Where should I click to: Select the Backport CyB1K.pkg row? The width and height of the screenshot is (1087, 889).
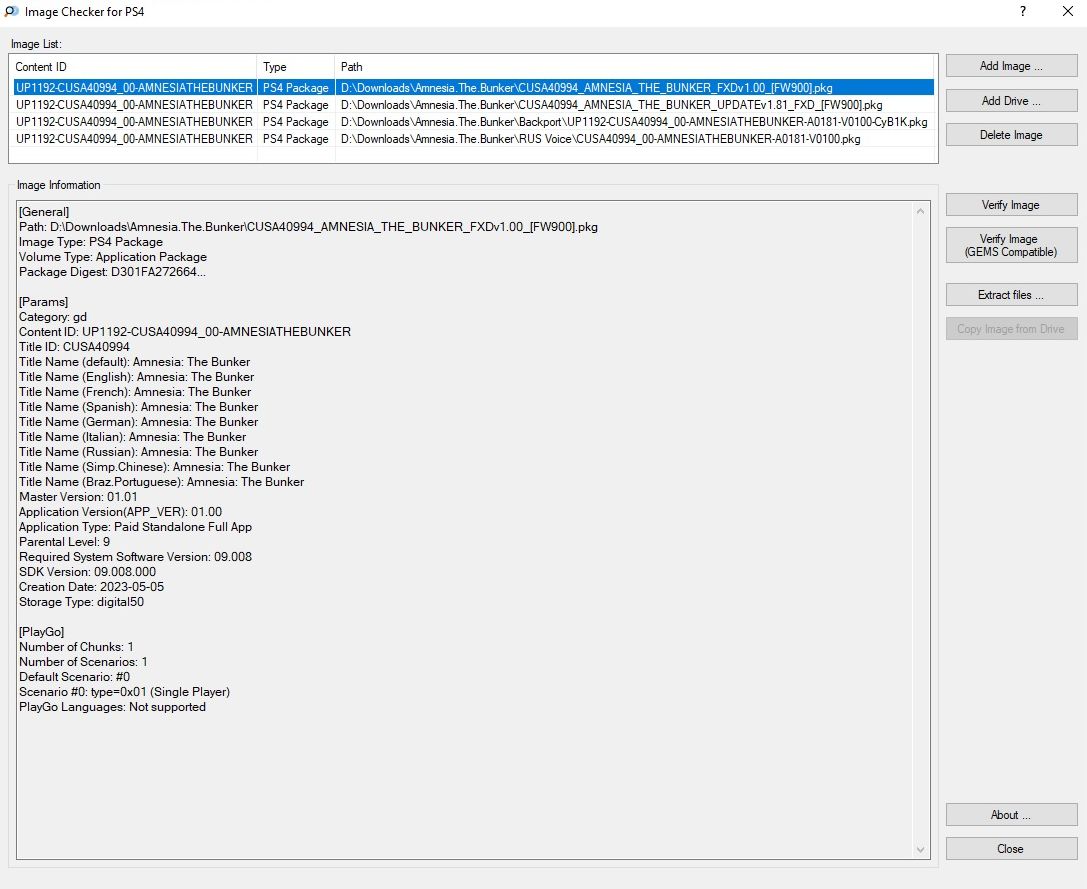click(x=473, y=121)
